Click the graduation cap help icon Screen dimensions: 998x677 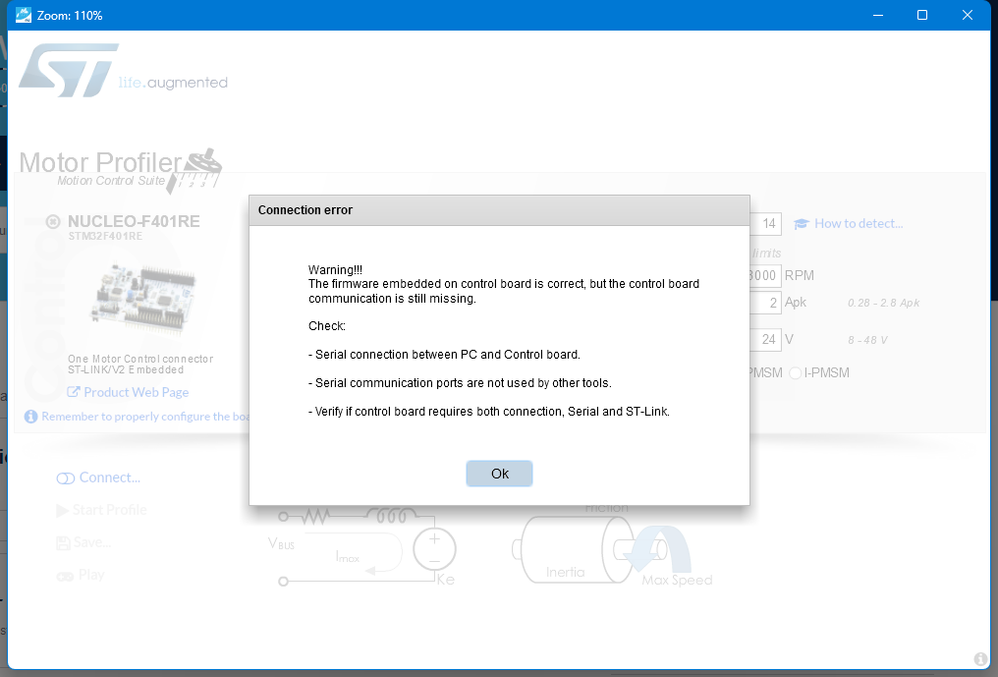click(801, 223)
